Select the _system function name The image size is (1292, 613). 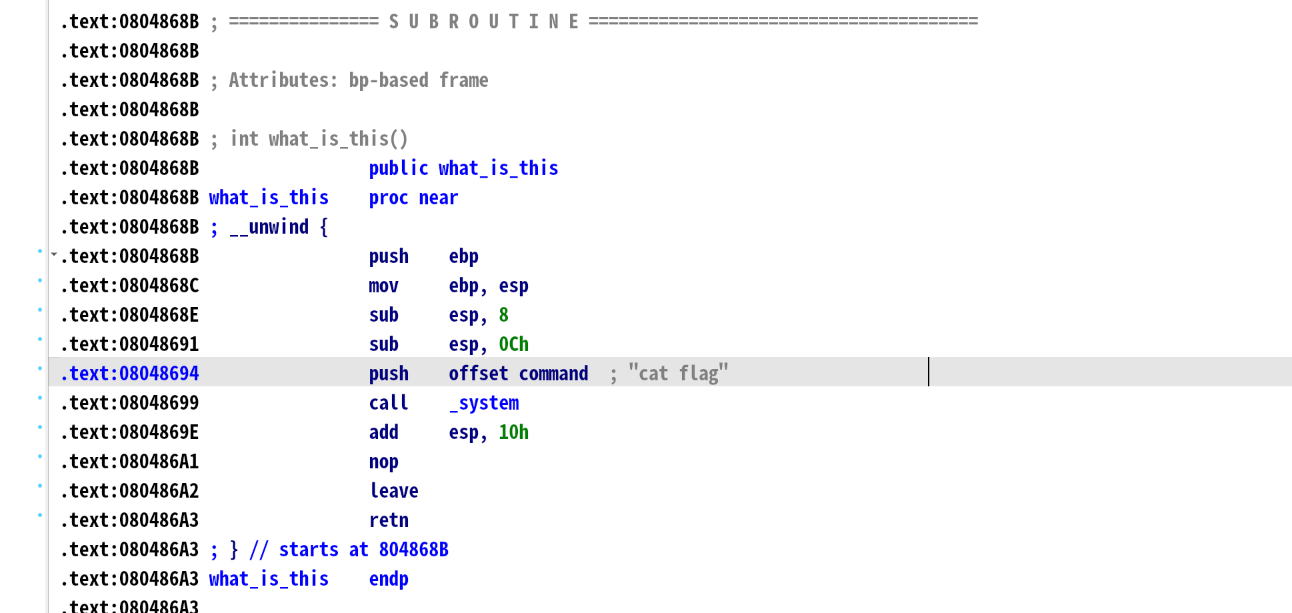(484, 402)
